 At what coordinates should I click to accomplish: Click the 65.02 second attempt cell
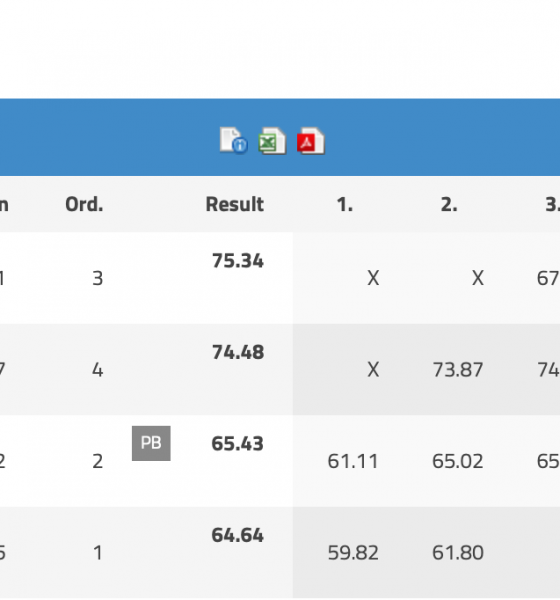coord(458,461)
